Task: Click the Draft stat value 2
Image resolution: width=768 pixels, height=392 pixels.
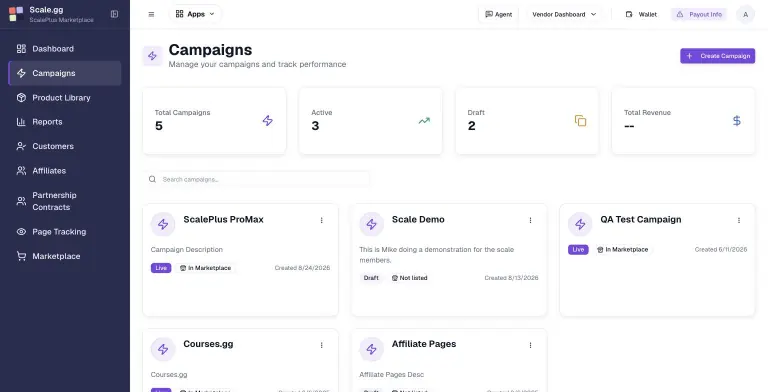Action: point(471,126)
